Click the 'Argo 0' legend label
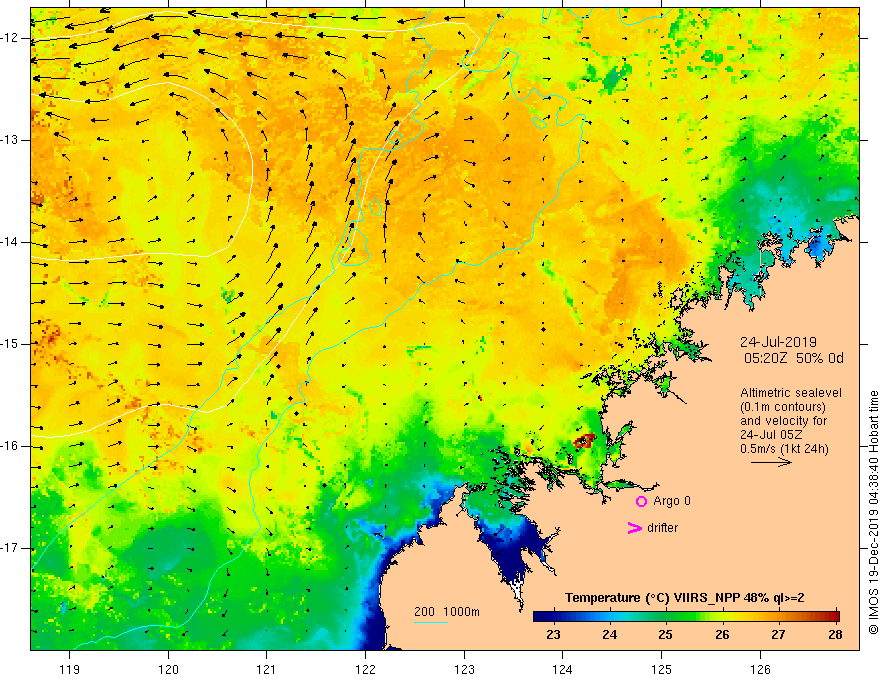Screen dimensions: 880x680 (672, 501)
